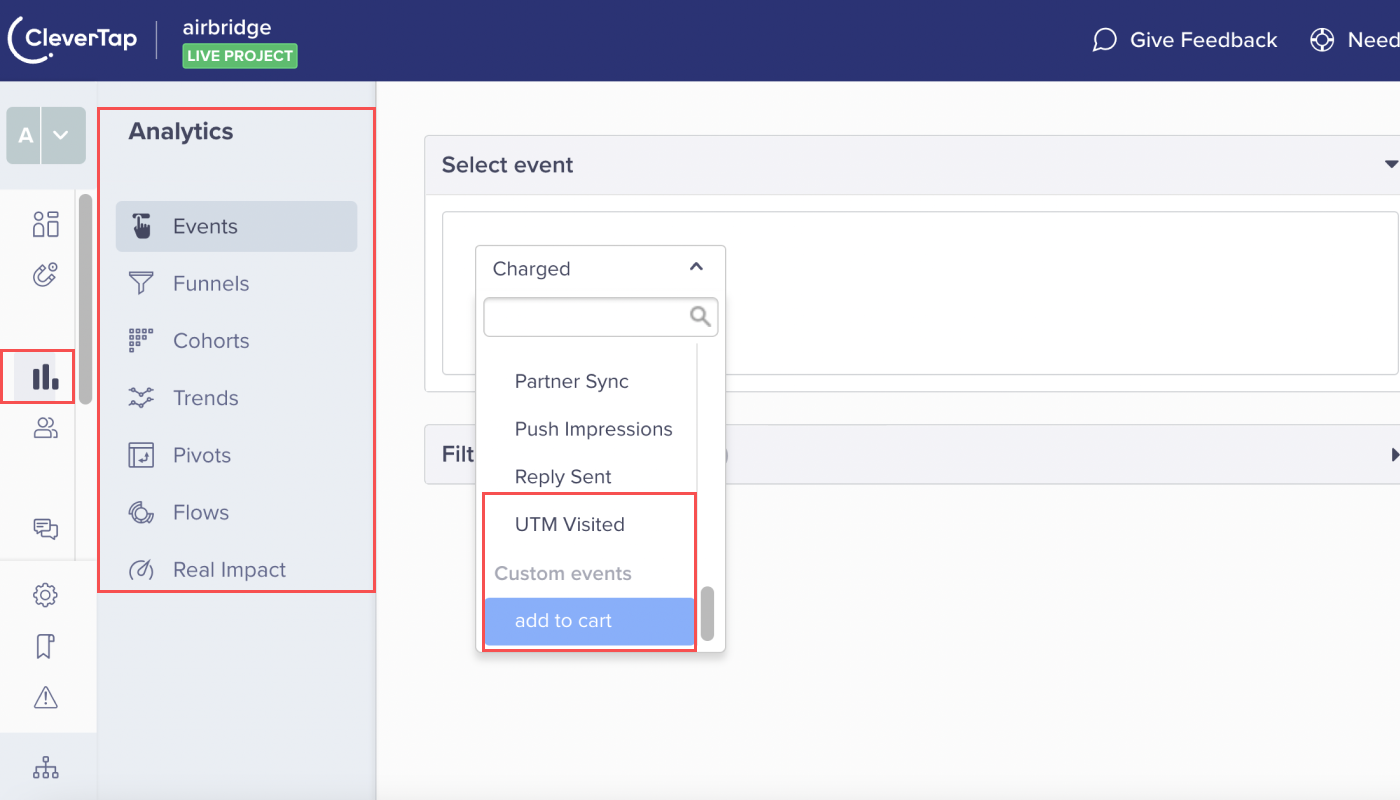Click the bookmark icon in left sidebar

(x=45, y=647)
